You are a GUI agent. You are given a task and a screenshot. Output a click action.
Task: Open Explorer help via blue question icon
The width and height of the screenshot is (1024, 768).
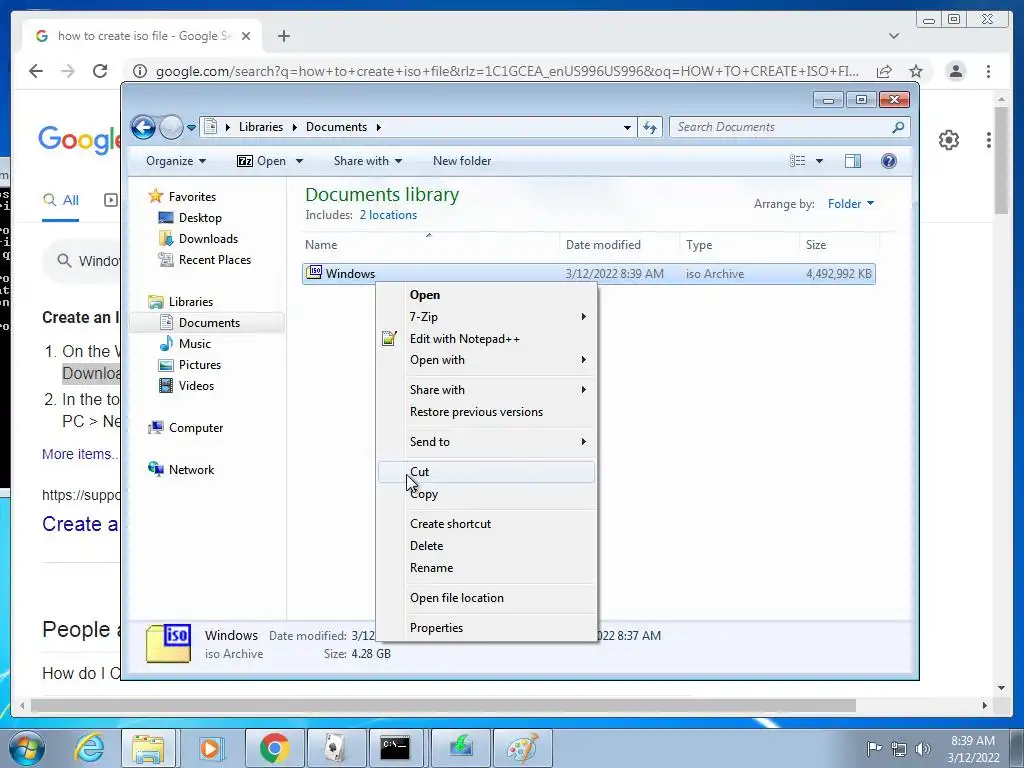888,161
